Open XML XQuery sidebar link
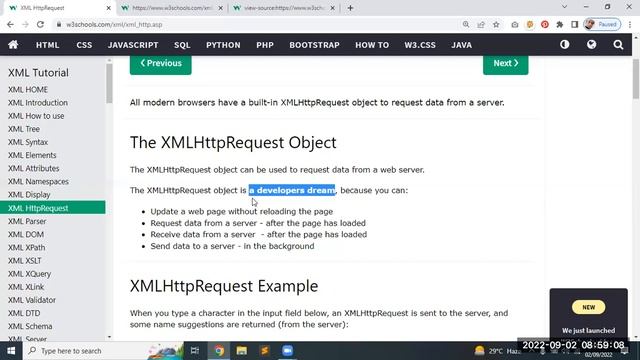Image resolution: width=640 pixels, height=360 pixels. point(29,274)
